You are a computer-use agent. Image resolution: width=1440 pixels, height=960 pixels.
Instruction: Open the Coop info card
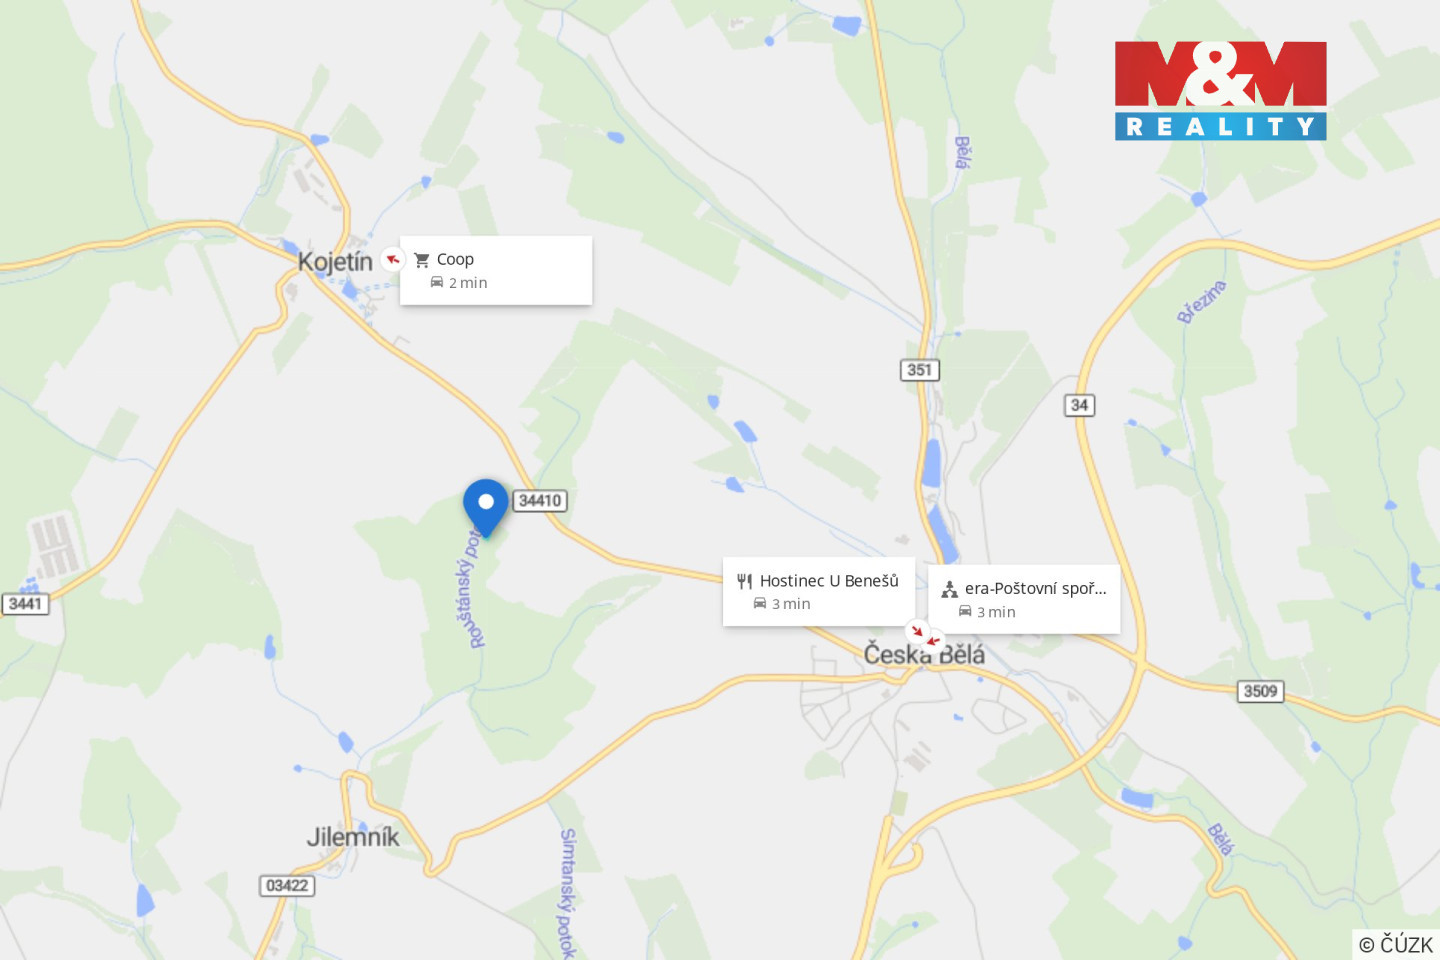(x=496, y=270)
